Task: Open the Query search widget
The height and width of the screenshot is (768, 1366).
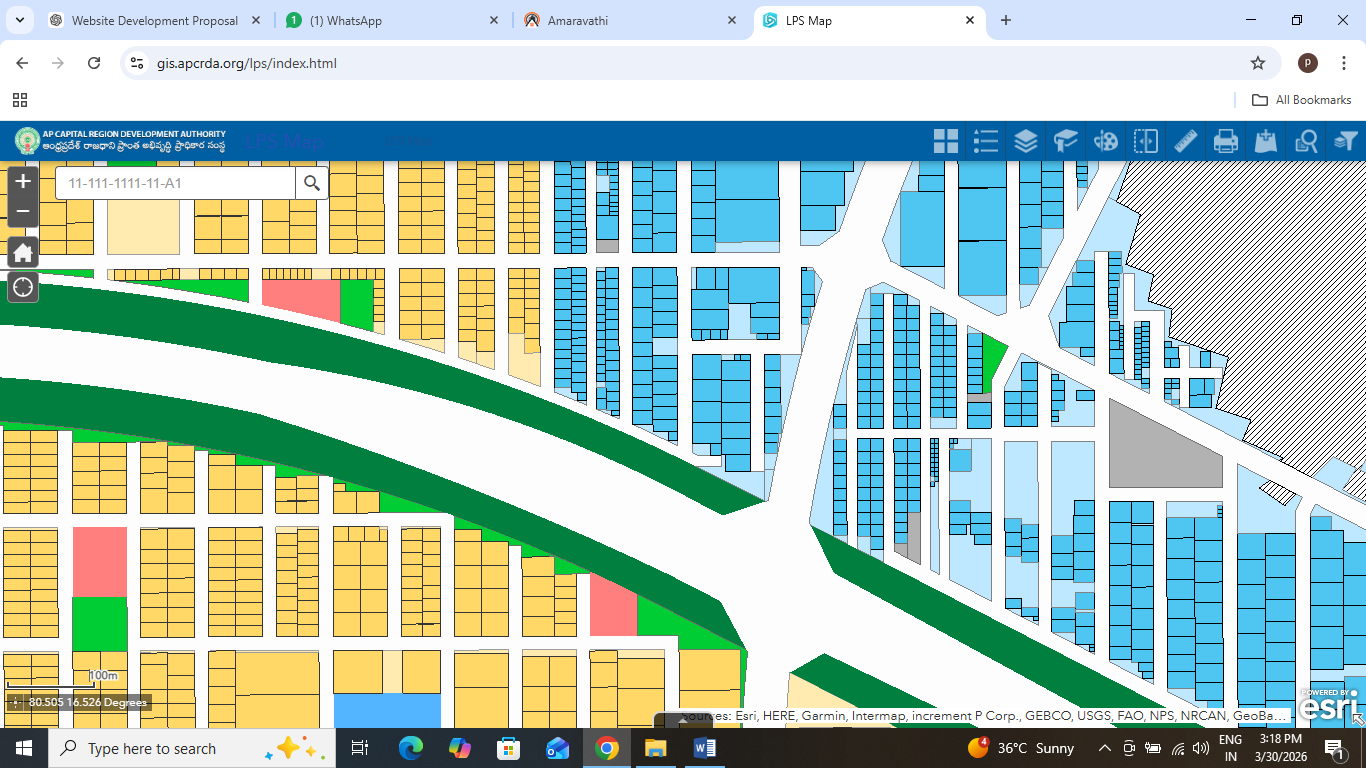Action: (1306, 141)
